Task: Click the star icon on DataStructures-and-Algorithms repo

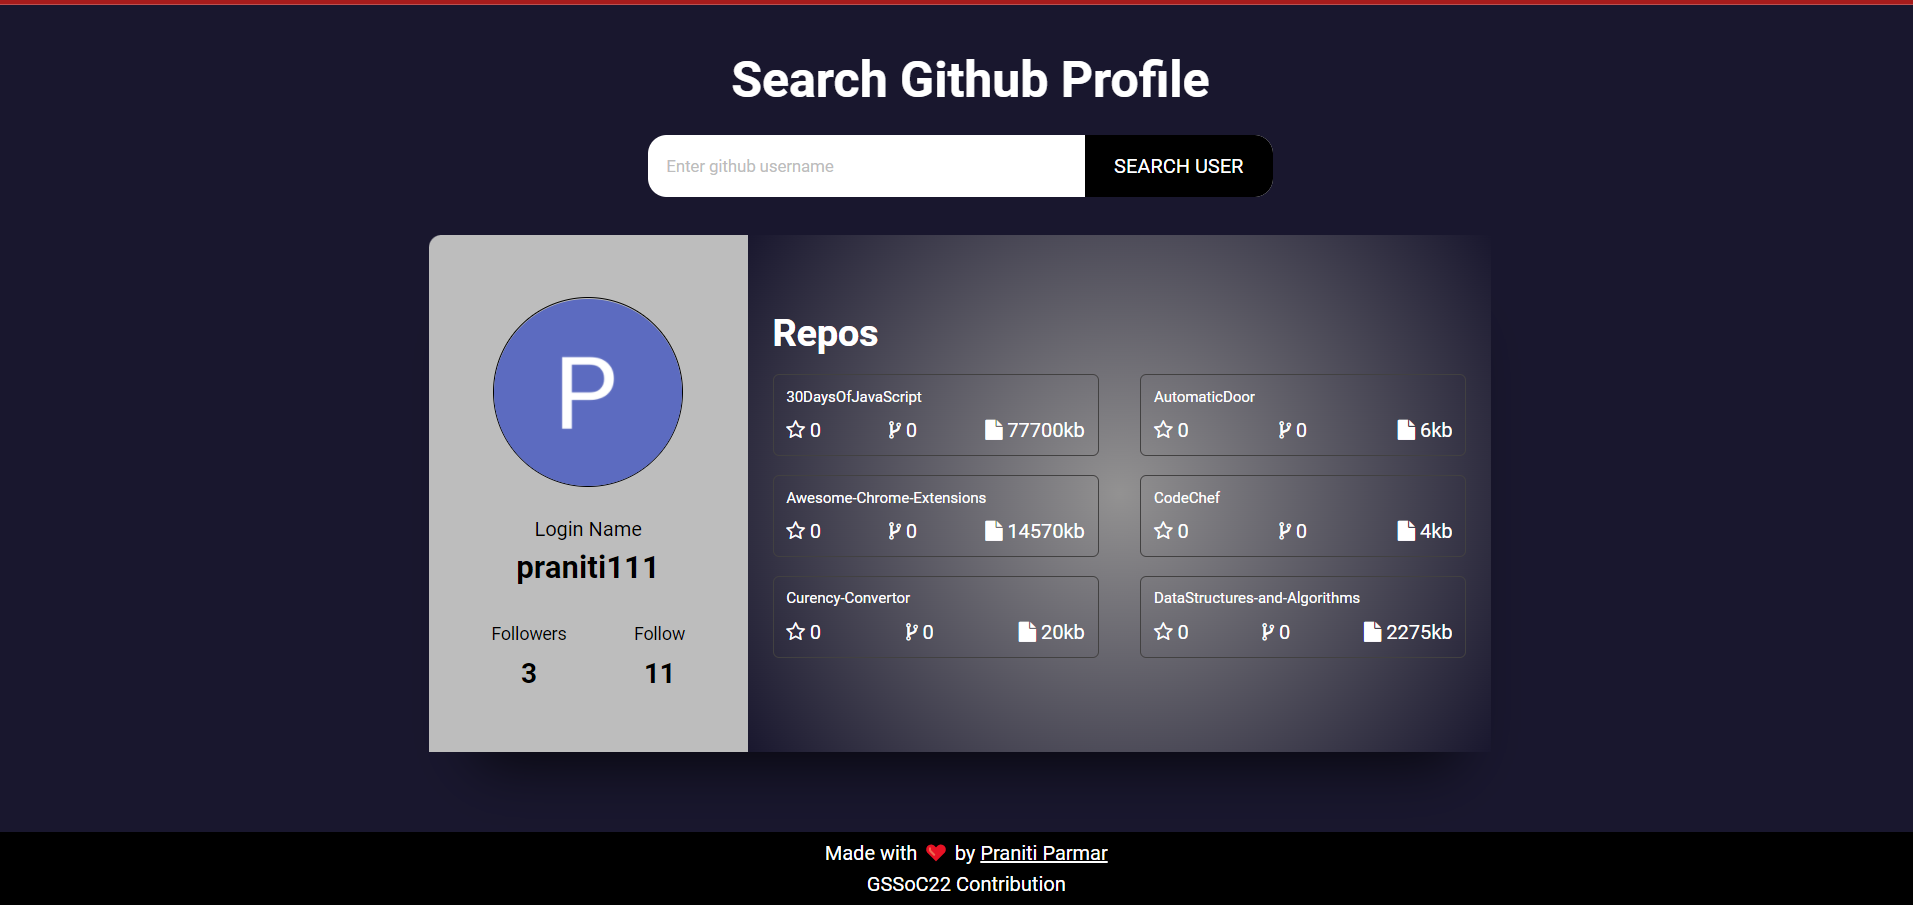Action: (1163, 632)
